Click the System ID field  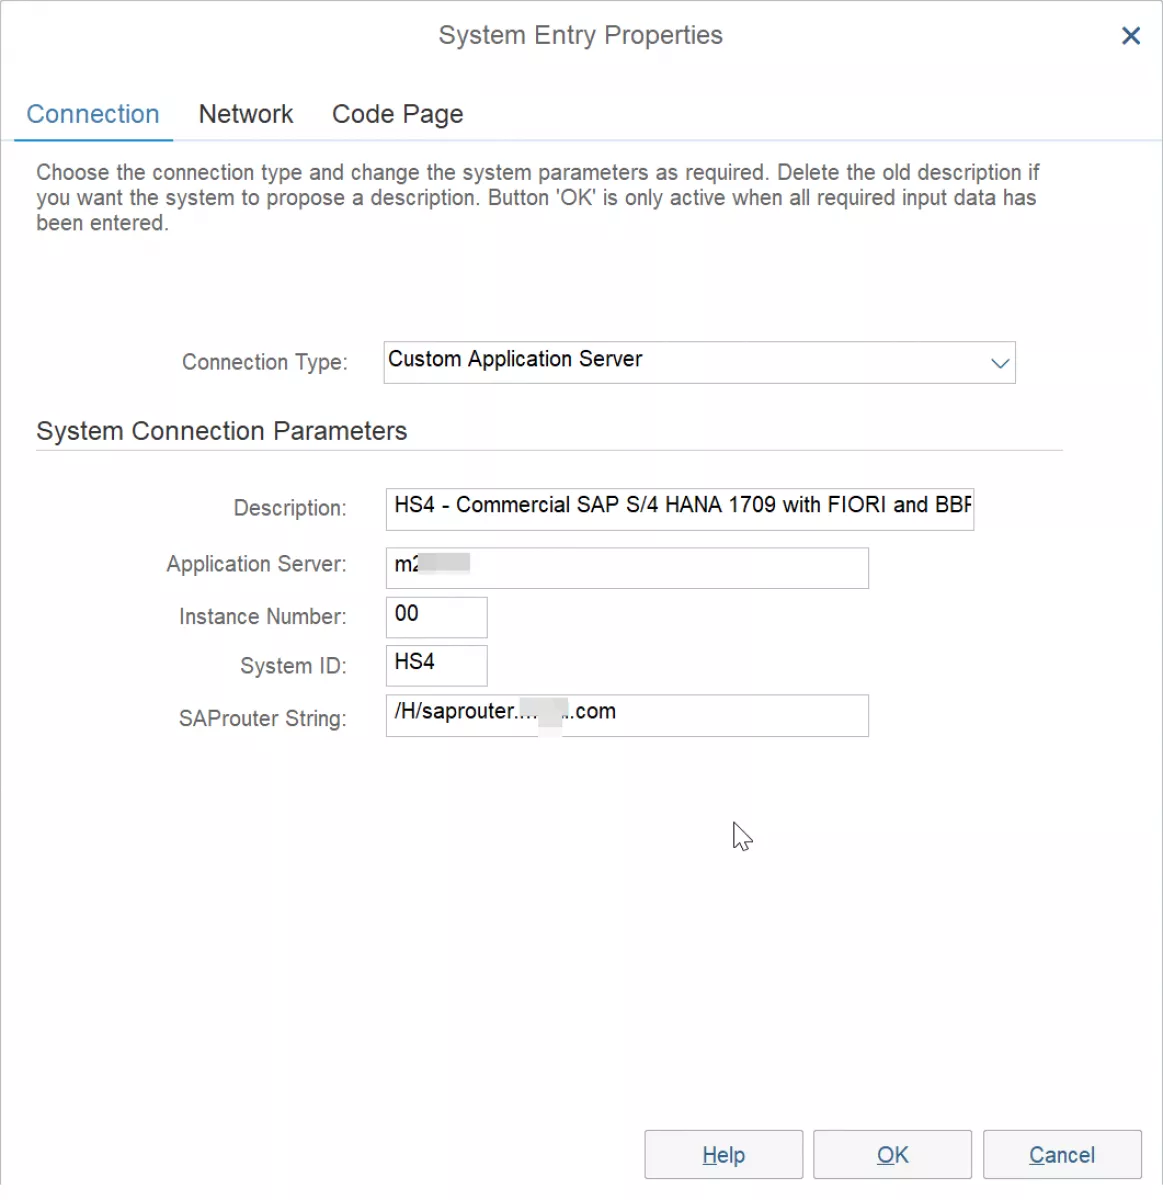436,665
